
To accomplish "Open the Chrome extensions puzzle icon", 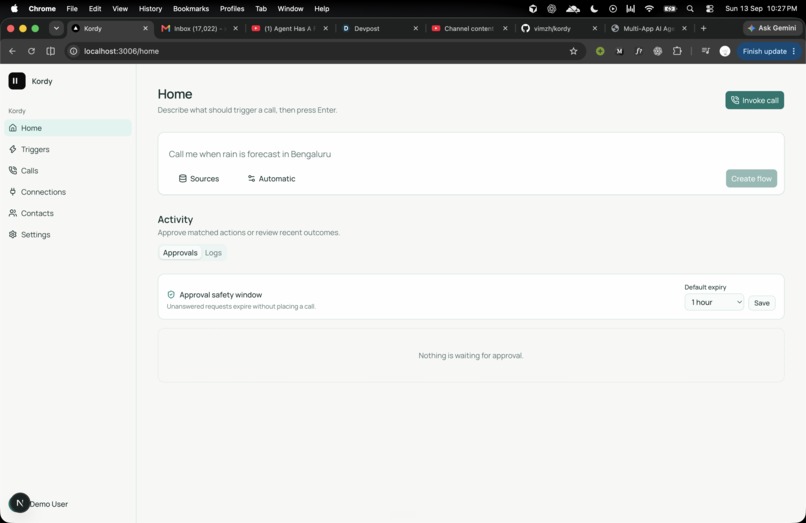I will (677, 51).
